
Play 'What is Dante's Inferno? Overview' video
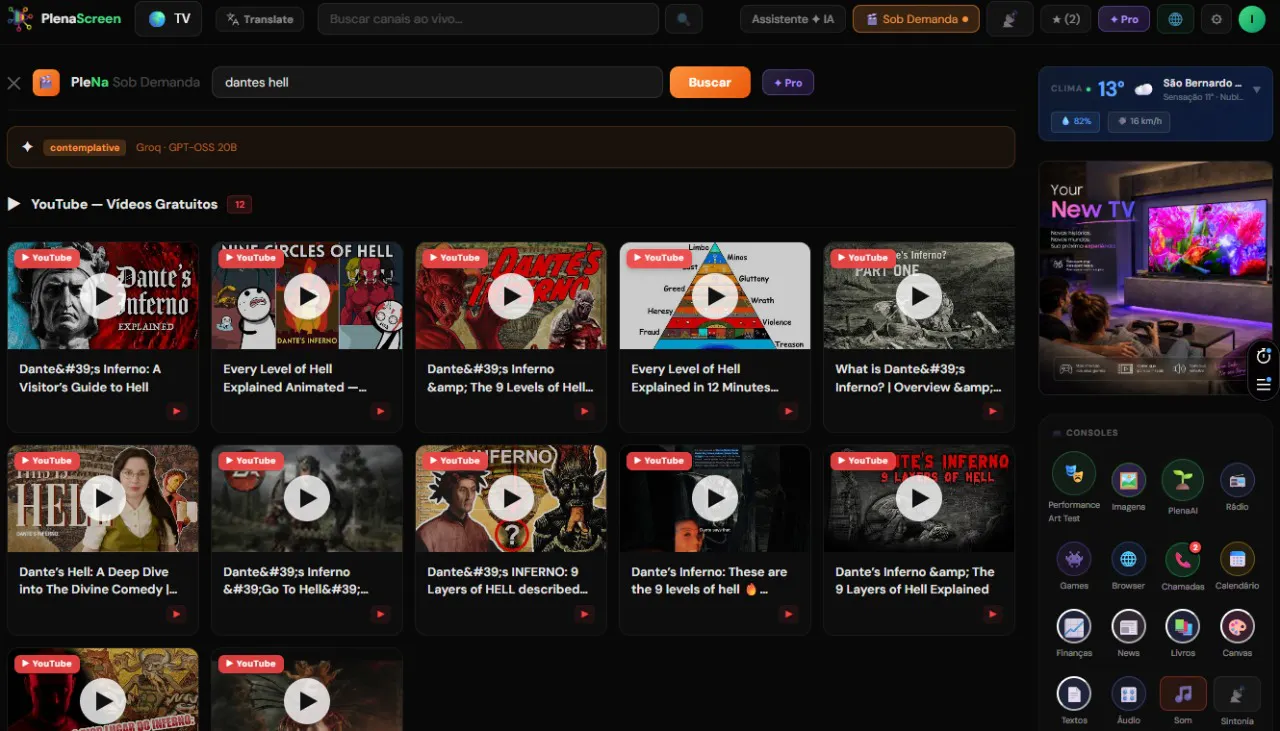[919, 296]
